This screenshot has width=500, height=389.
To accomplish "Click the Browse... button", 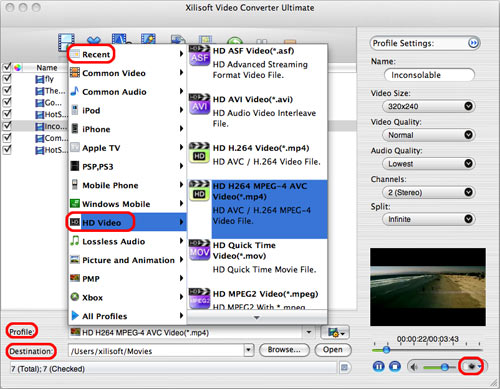I will [x=284, y=350].
